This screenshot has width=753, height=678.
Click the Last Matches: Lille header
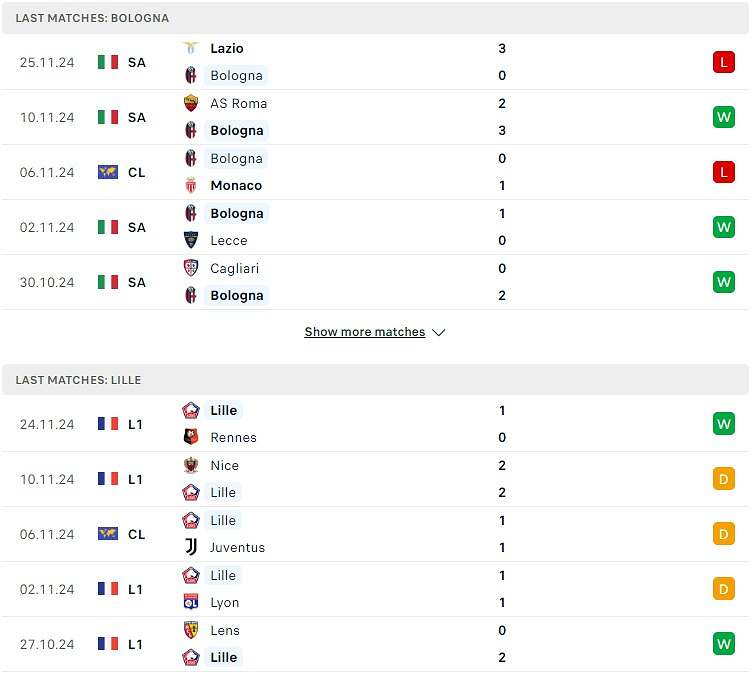pyautogui.click(x=78, y=380)
